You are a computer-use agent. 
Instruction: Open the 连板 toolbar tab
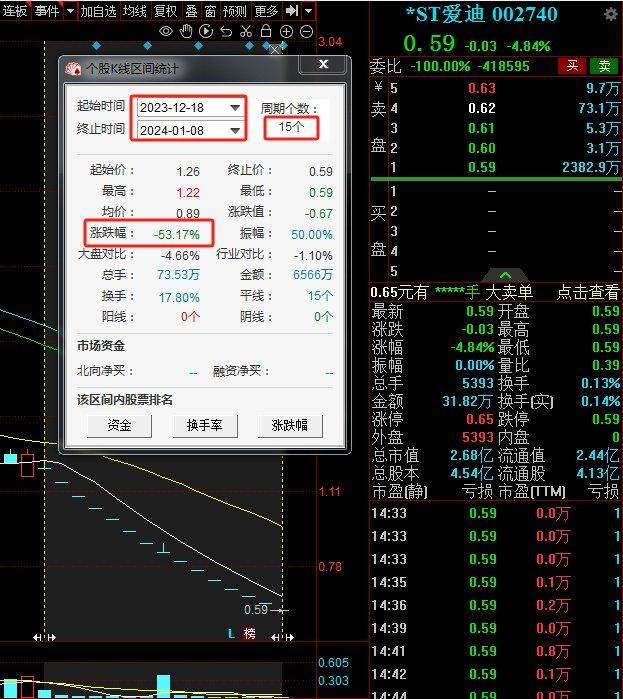15,10
